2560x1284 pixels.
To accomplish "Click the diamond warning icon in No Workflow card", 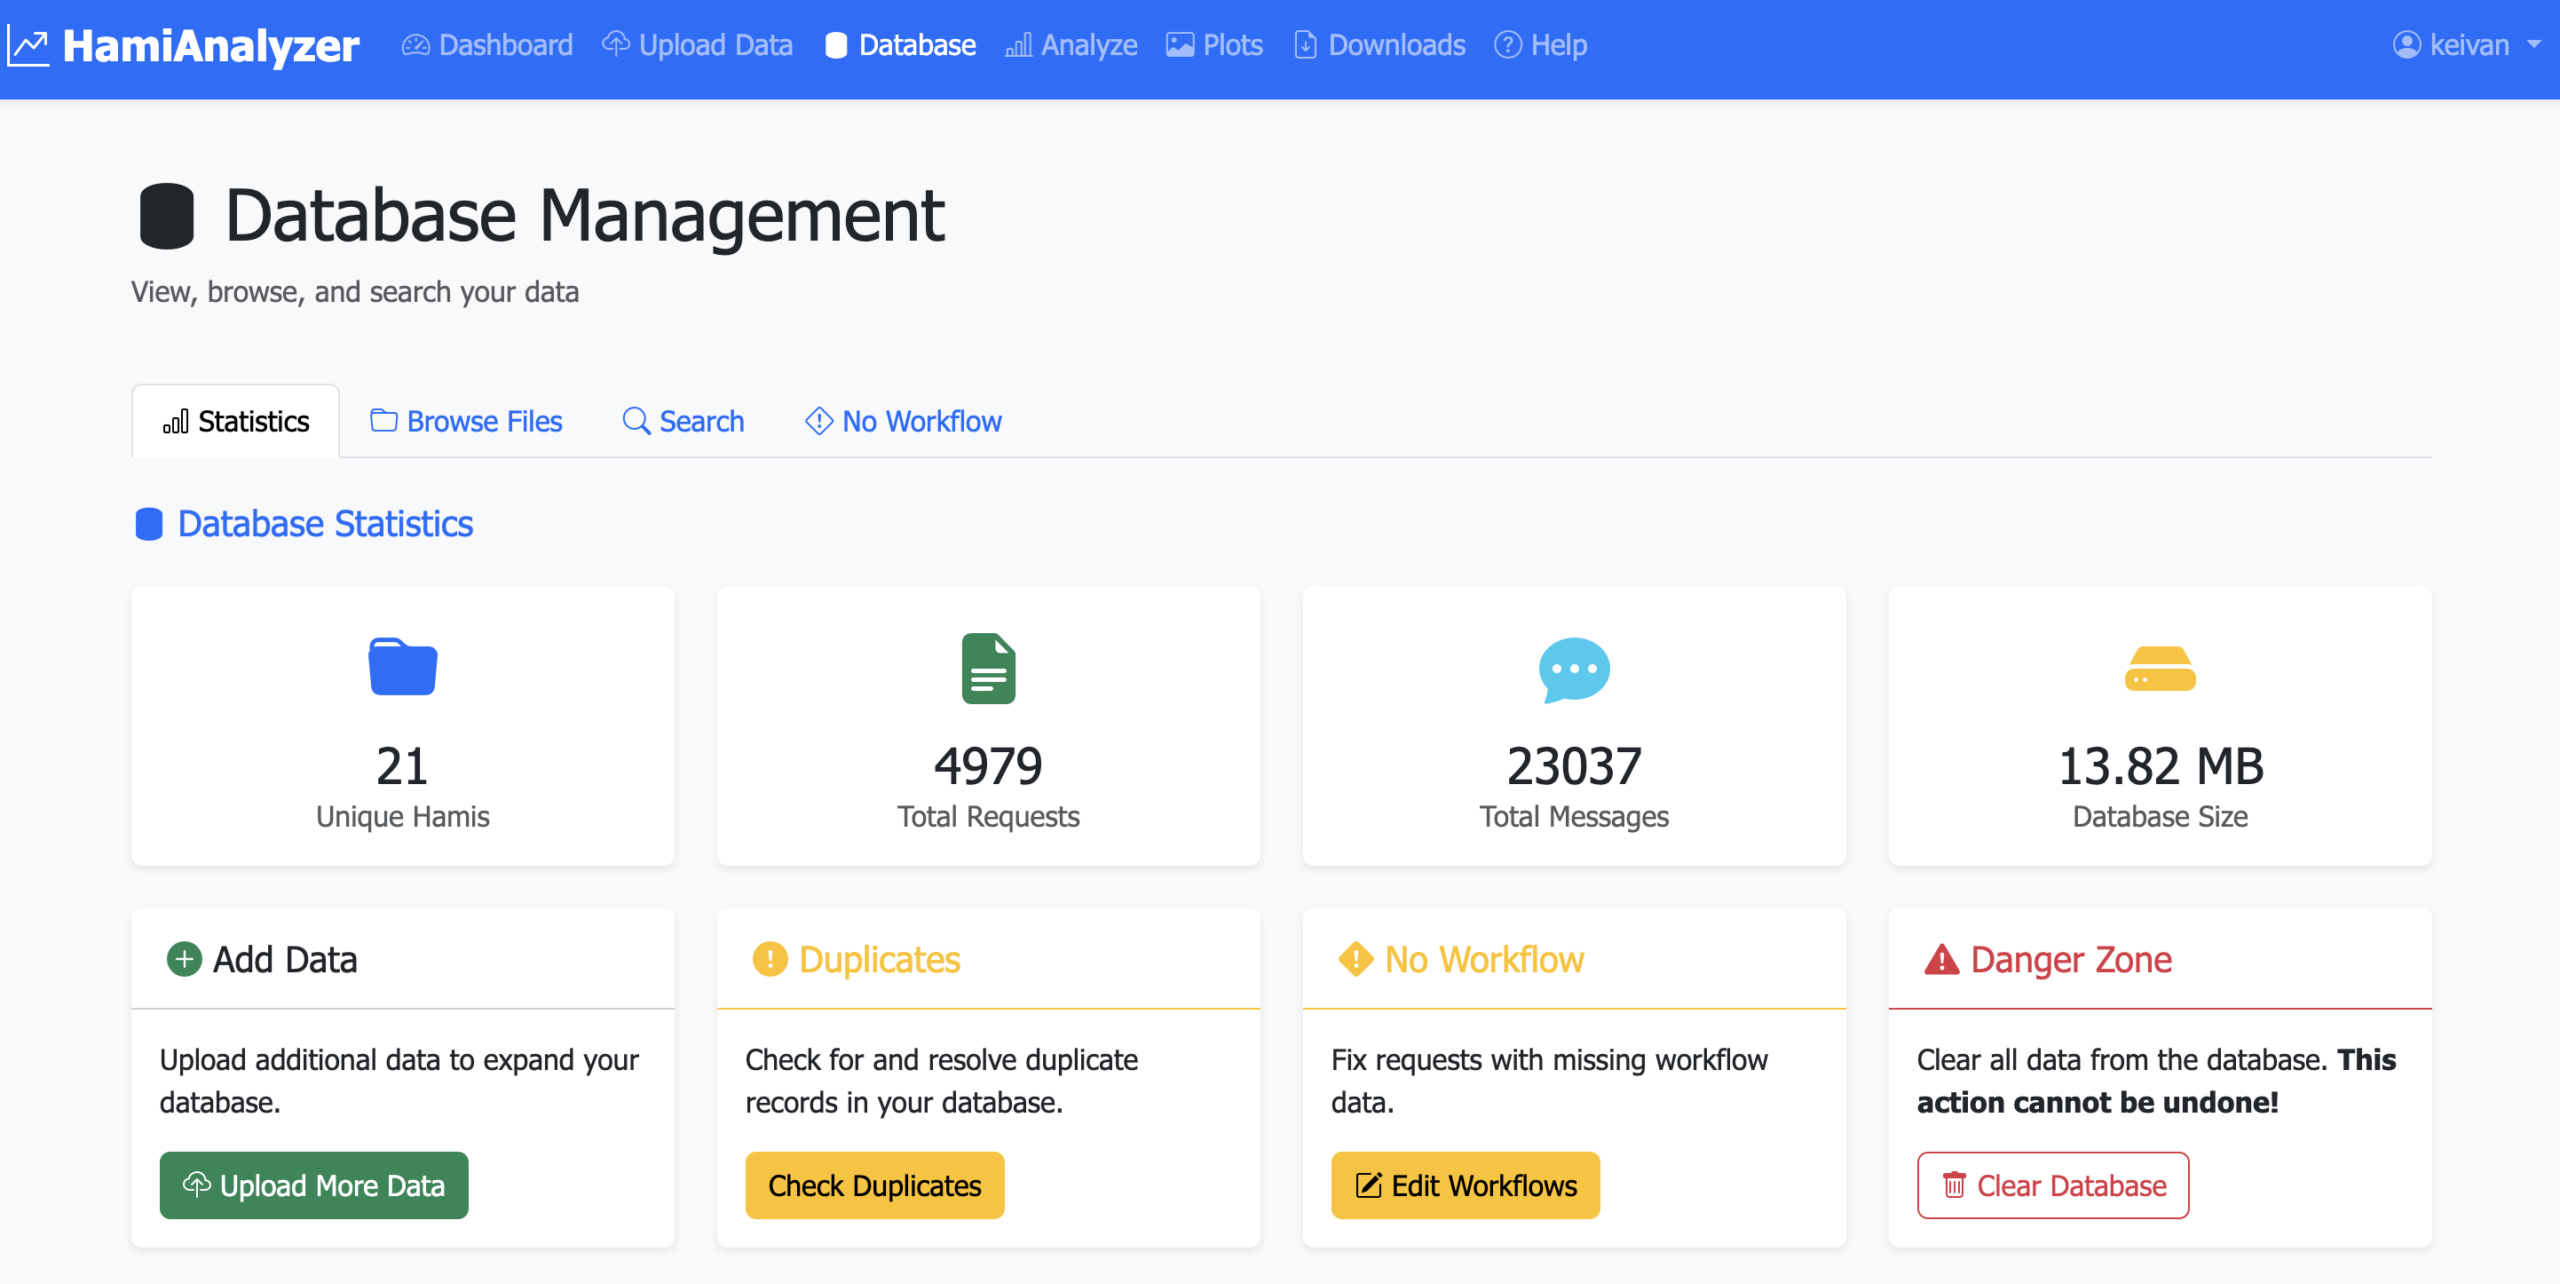I will (1355, 958).
